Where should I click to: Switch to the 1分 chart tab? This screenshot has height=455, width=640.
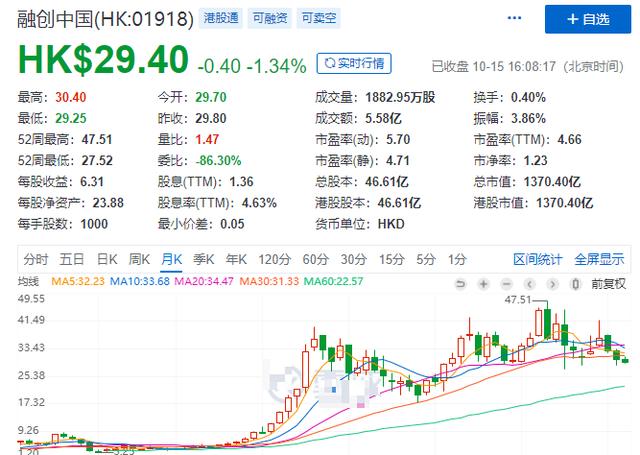coord(457,259)
